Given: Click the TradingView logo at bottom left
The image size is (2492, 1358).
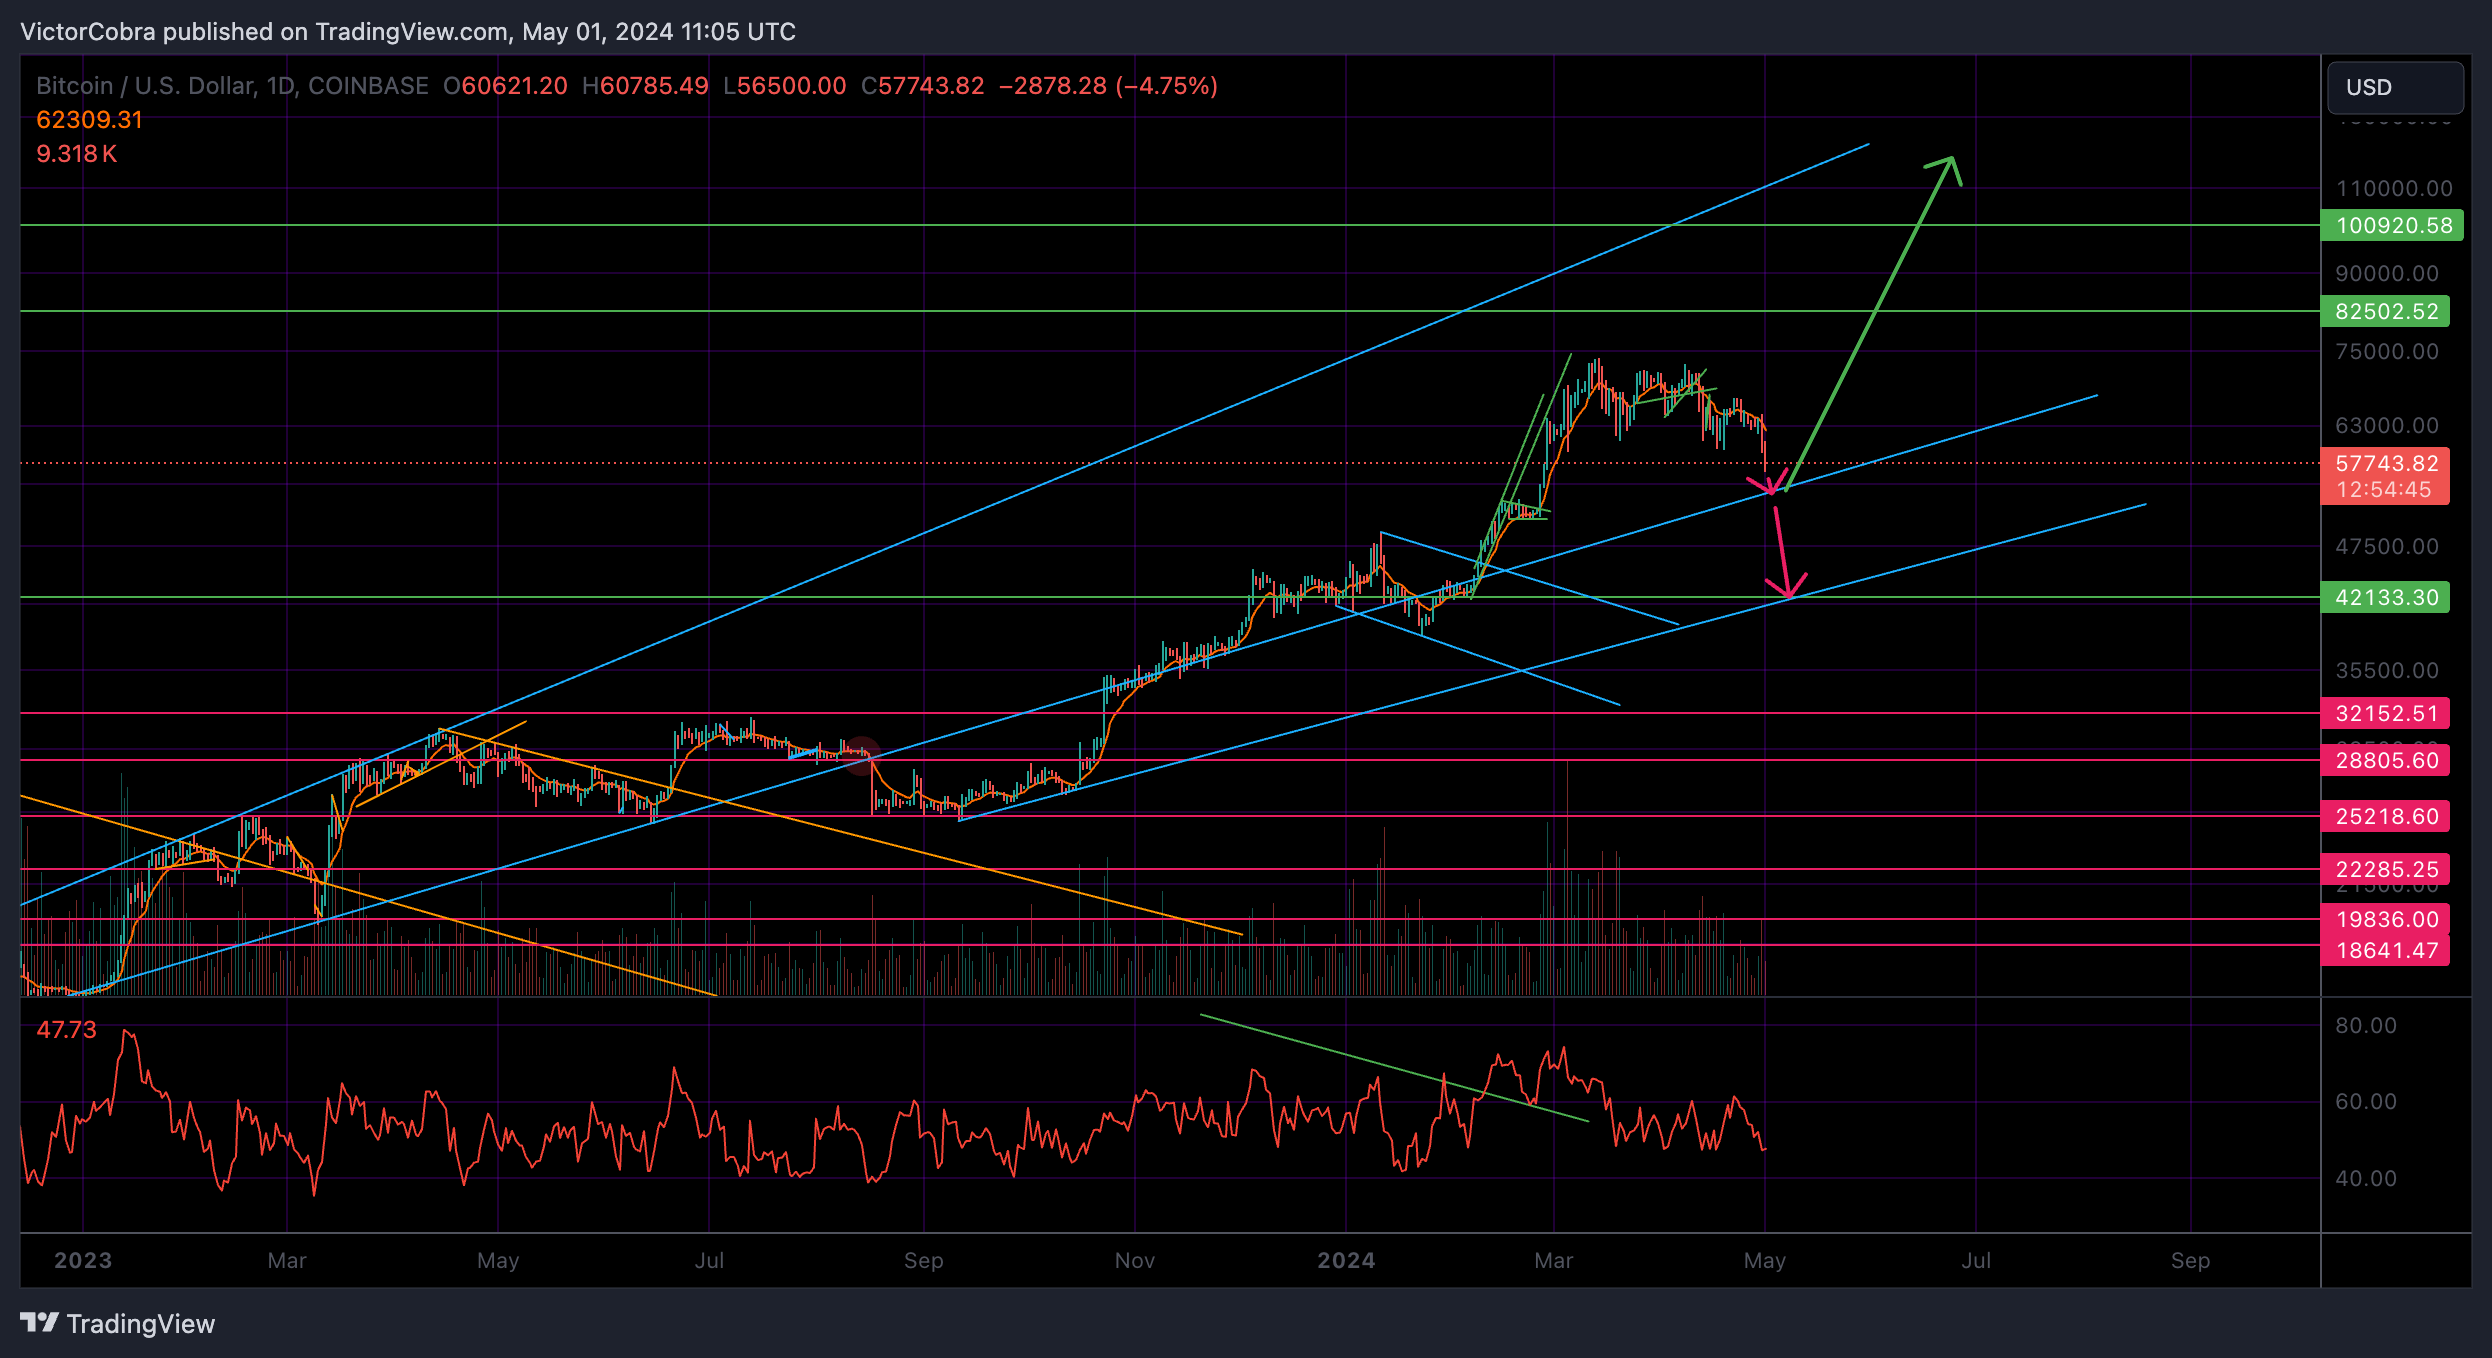Looking at the screenshot, I should [x=118, y=1323].
